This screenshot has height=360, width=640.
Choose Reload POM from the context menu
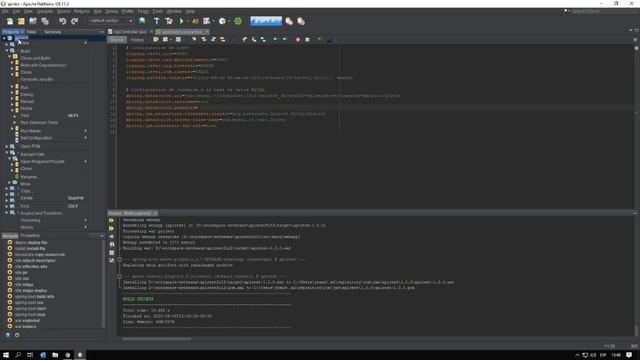32,154
